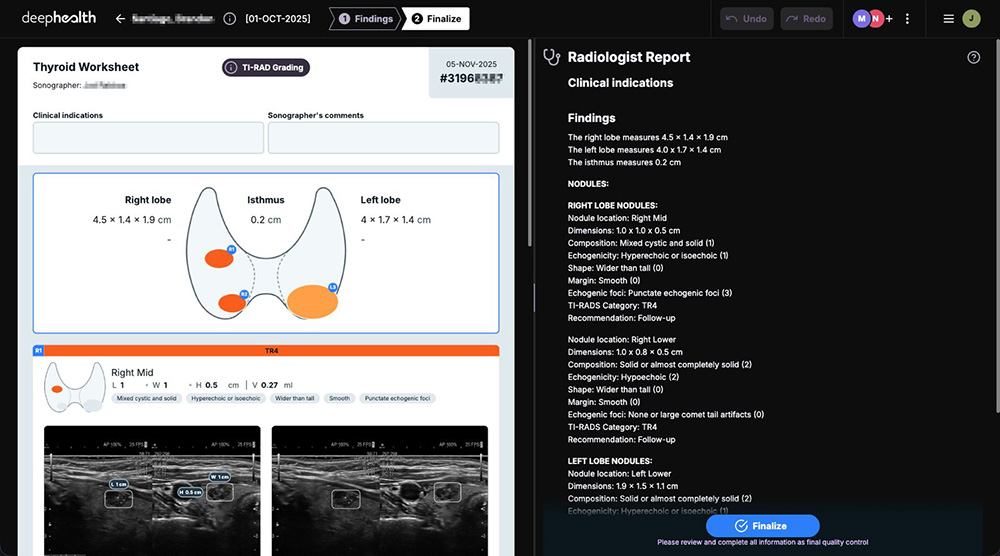Select the R1 nodule on thyroid diagram
Viewport: 1000px width, 556px height.
[x=219, y=258]
